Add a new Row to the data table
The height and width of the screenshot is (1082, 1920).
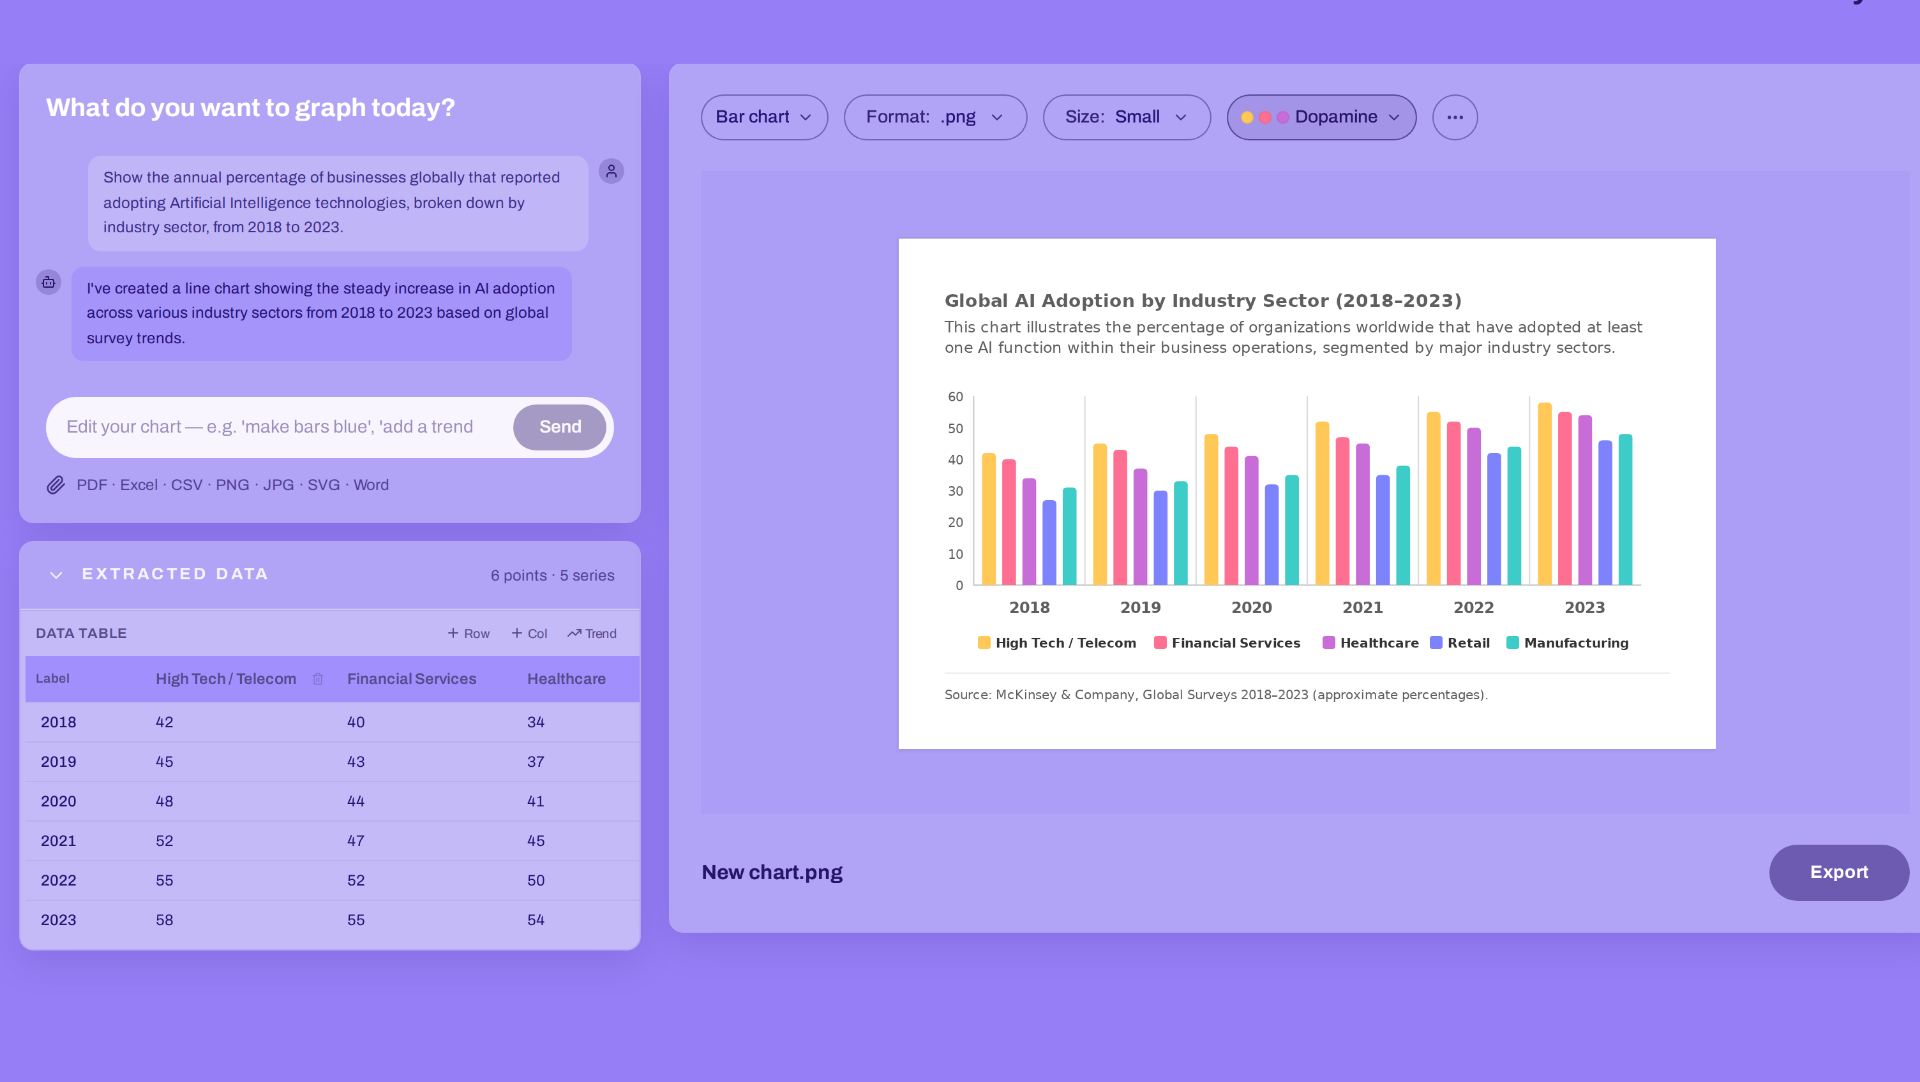pos(468,634)
